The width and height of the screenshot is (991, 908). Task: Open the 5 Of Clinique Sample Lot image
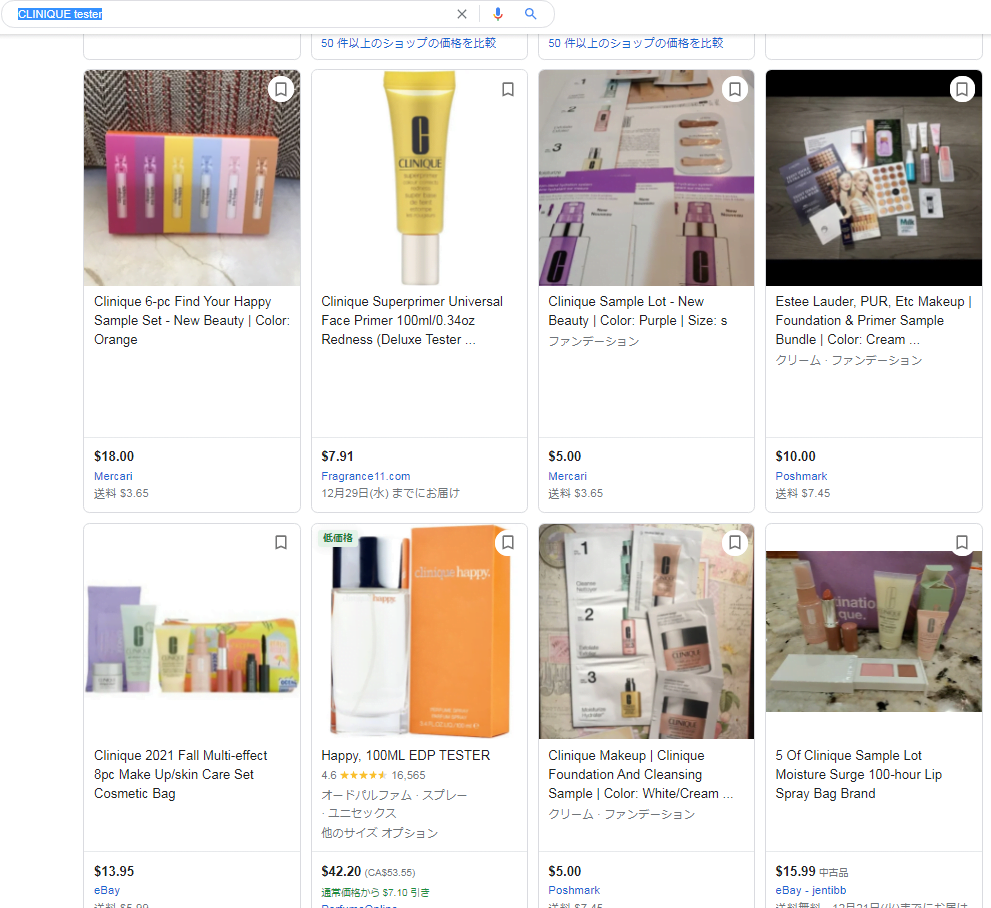(x=874, y=631)
